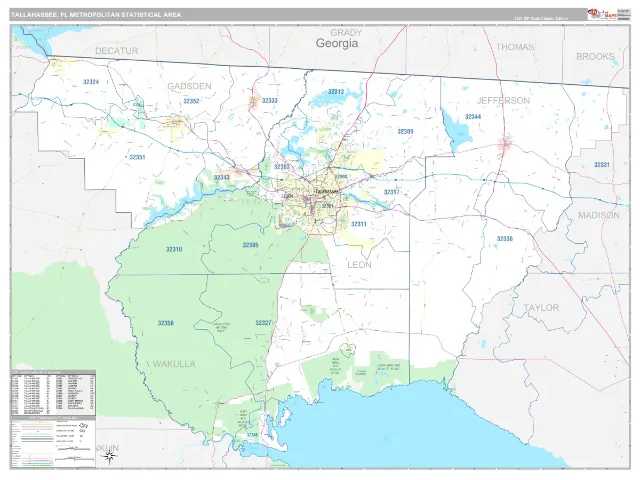Select the "TAYLOR" county label
Screen dimensions: 640x480
click(x=541, y=307)
